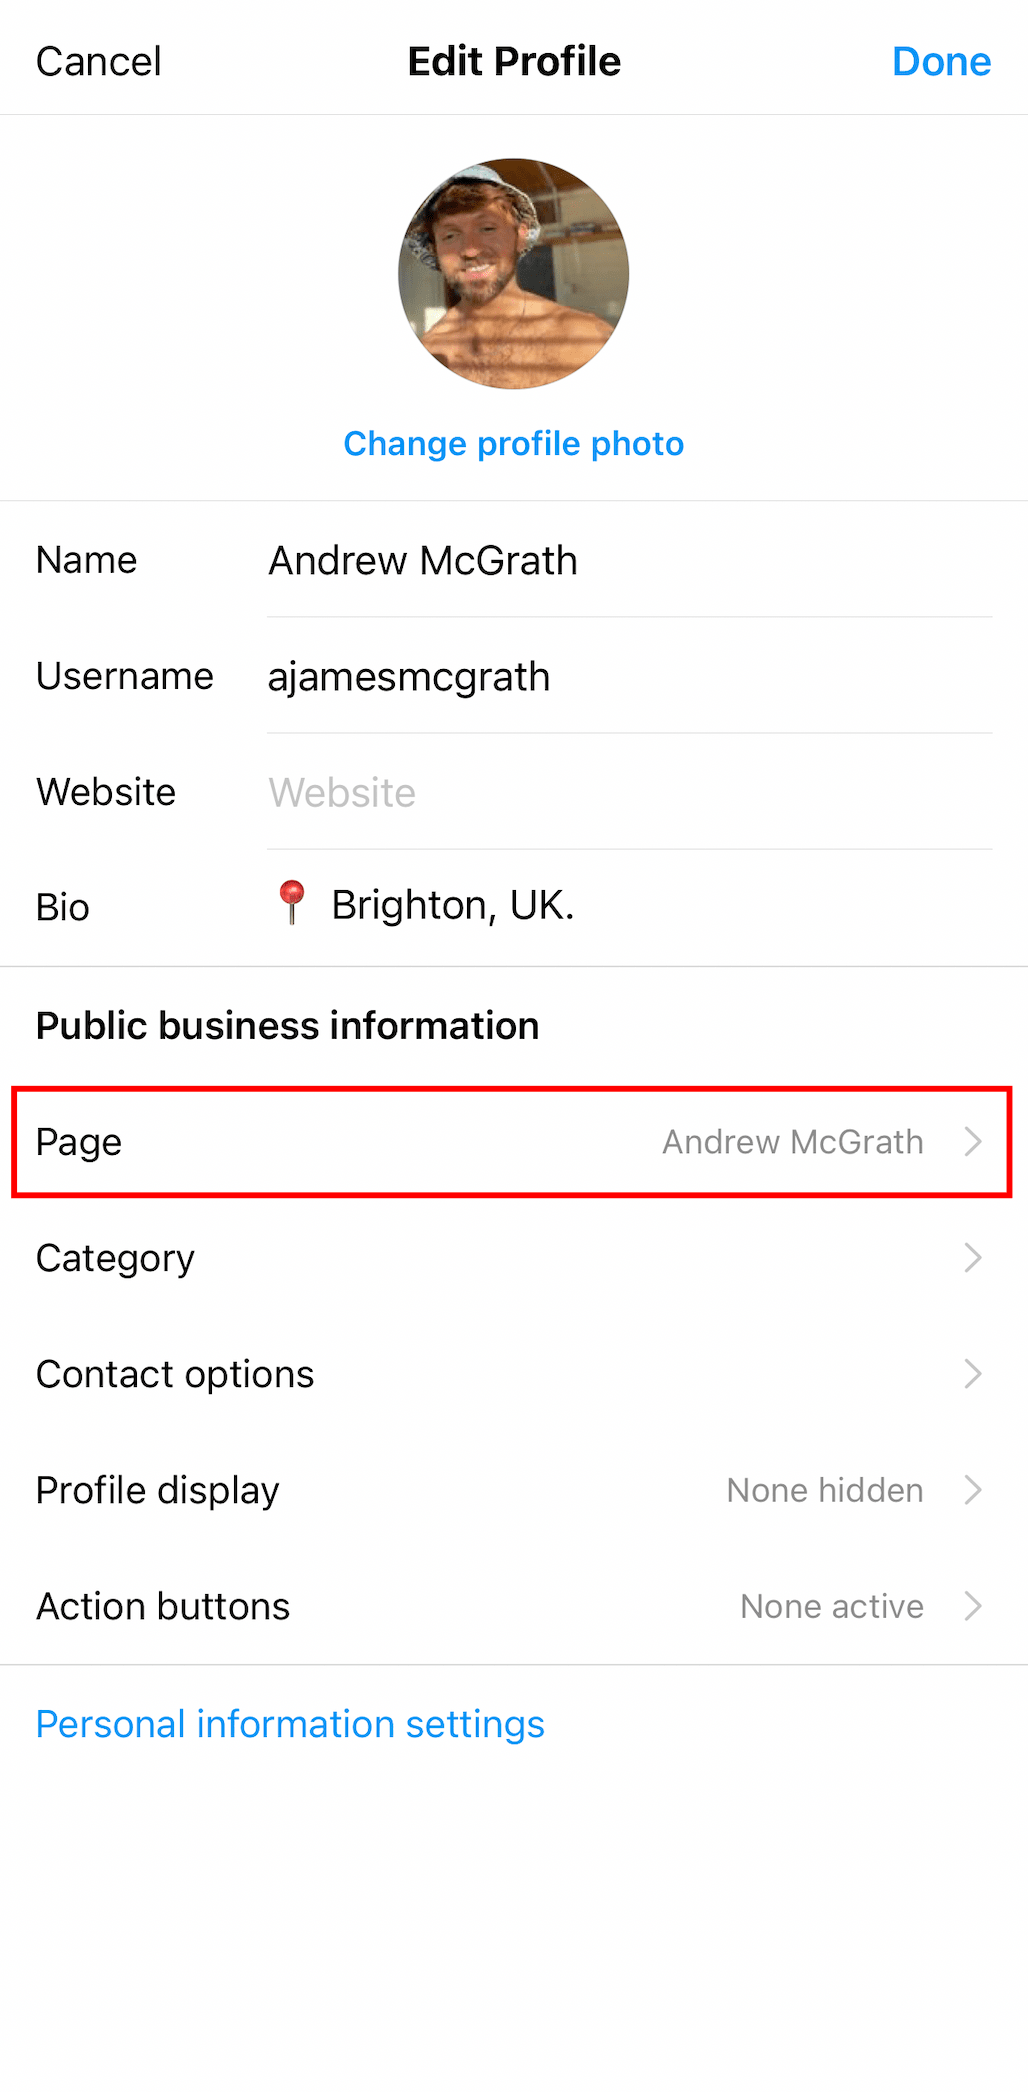
Task: Click the circular profile photo
Action: coord(513,273)
